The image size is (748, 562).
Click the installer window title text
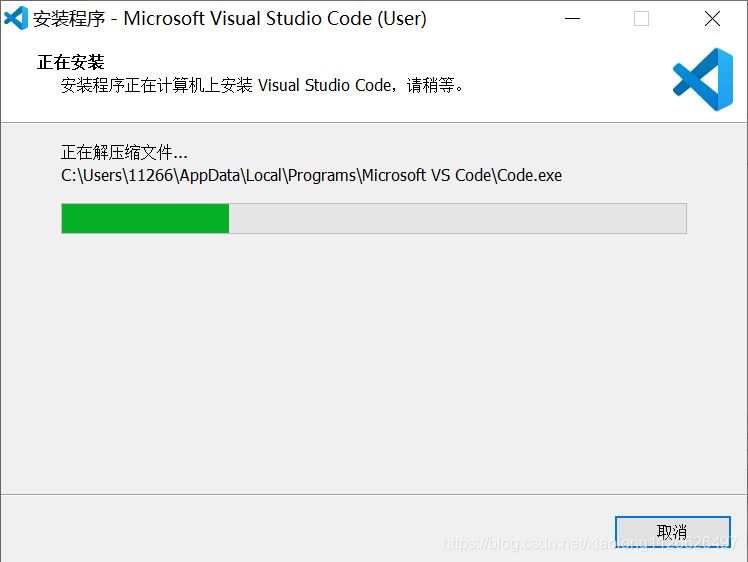pos(229,18)
